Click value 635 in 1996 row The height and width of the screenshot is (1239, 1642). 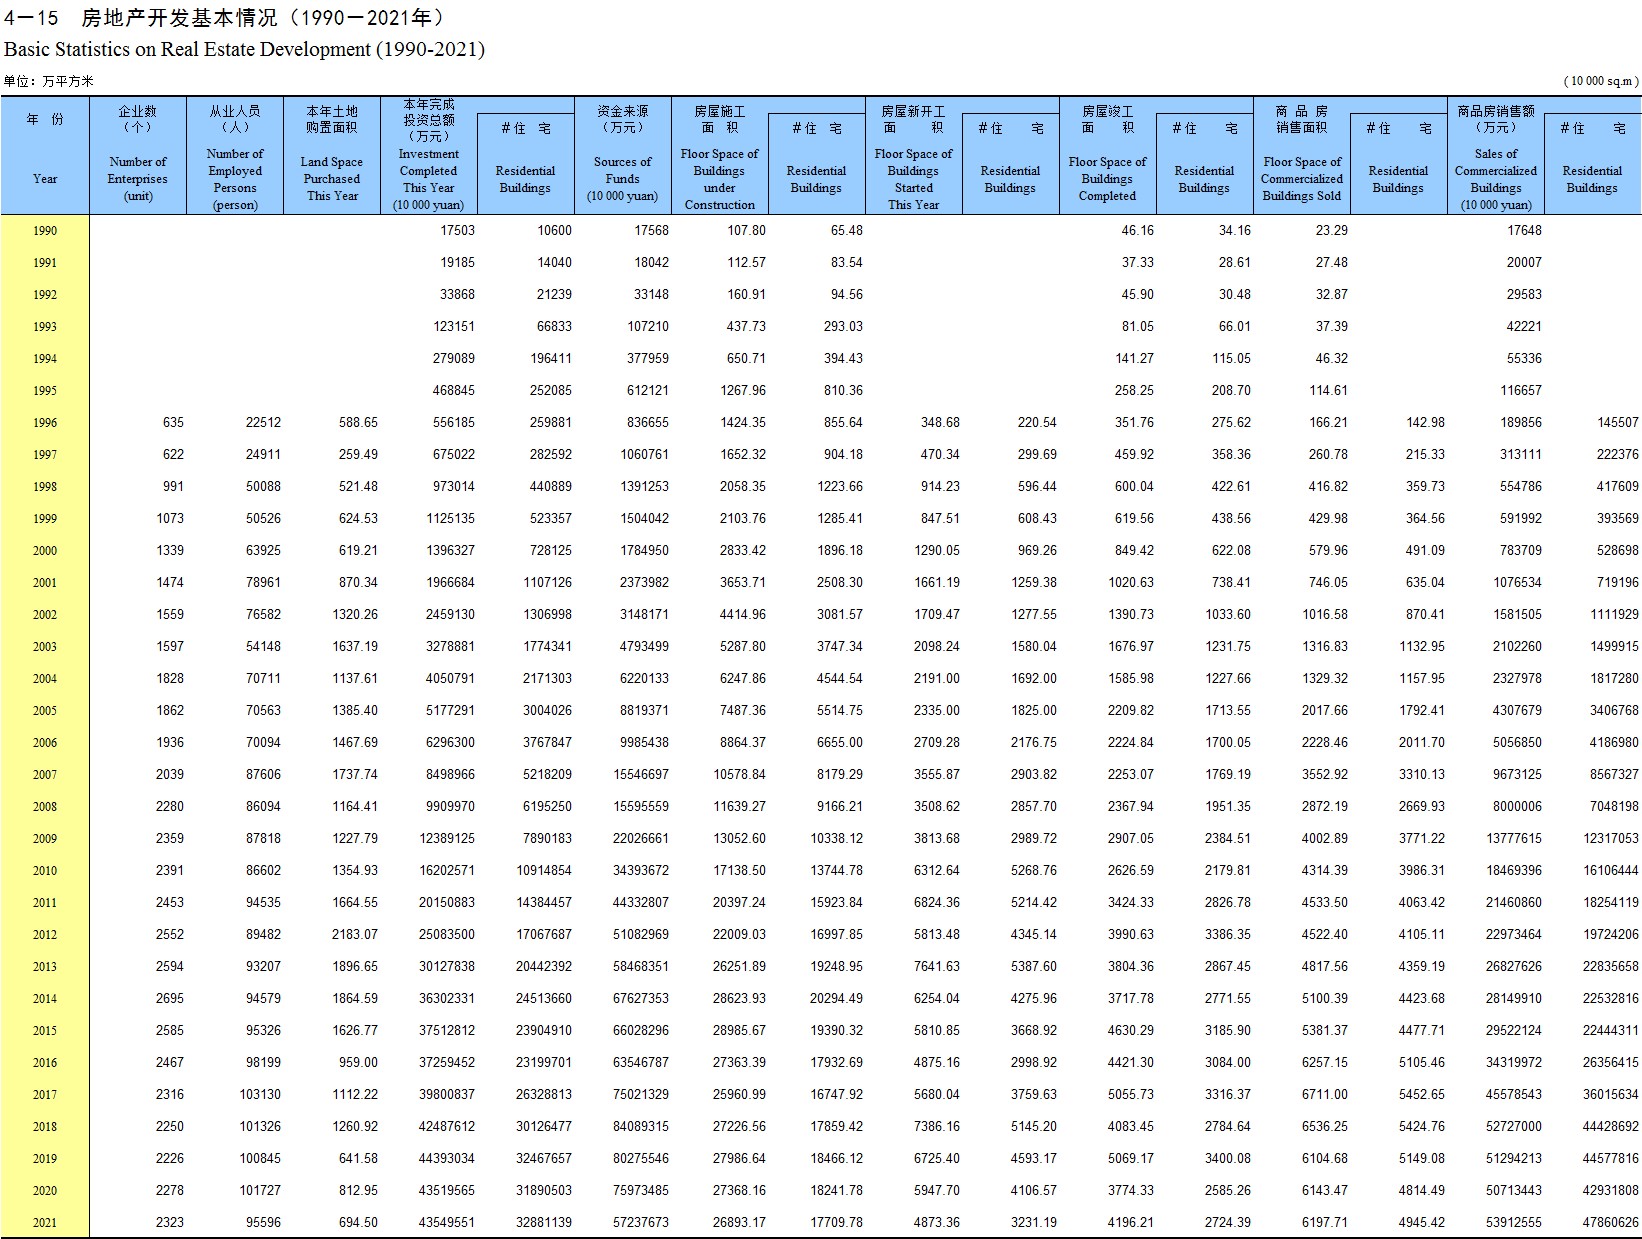[x=173, y=422]
